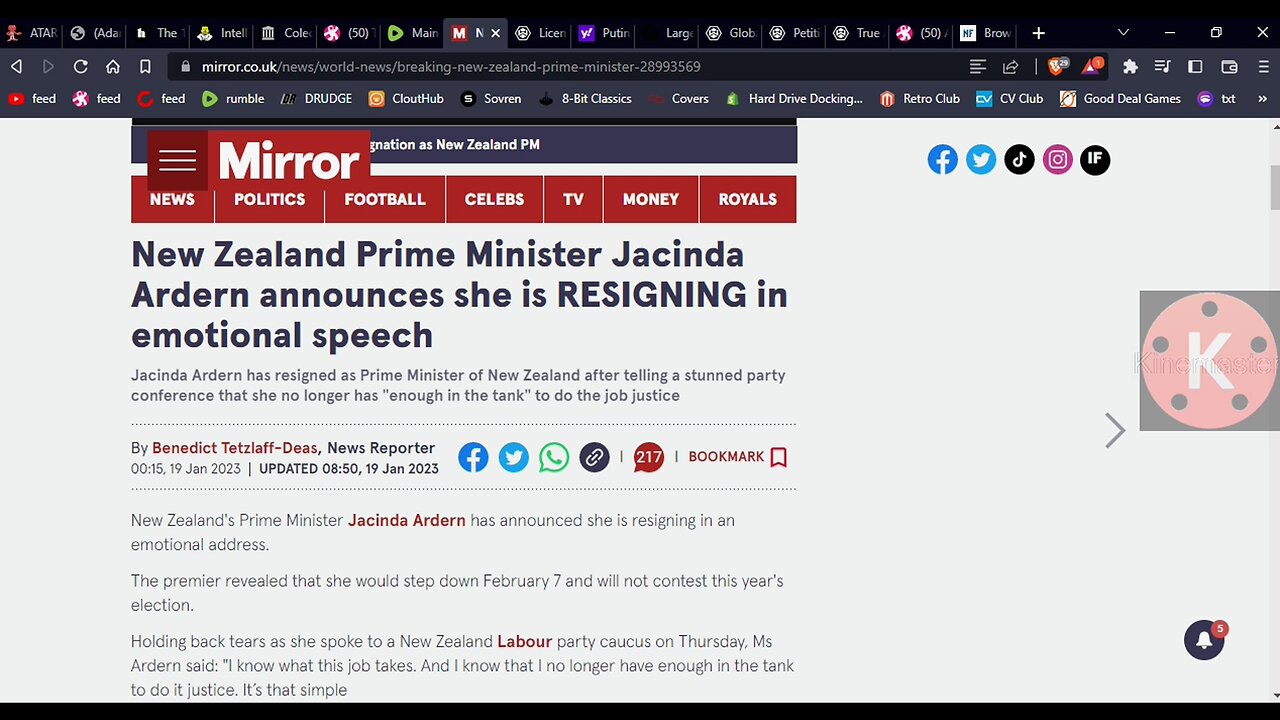This screenshot has width=1280, height=720.
Task: Open the txt bookmark
Action: [x=1217, y=99]
